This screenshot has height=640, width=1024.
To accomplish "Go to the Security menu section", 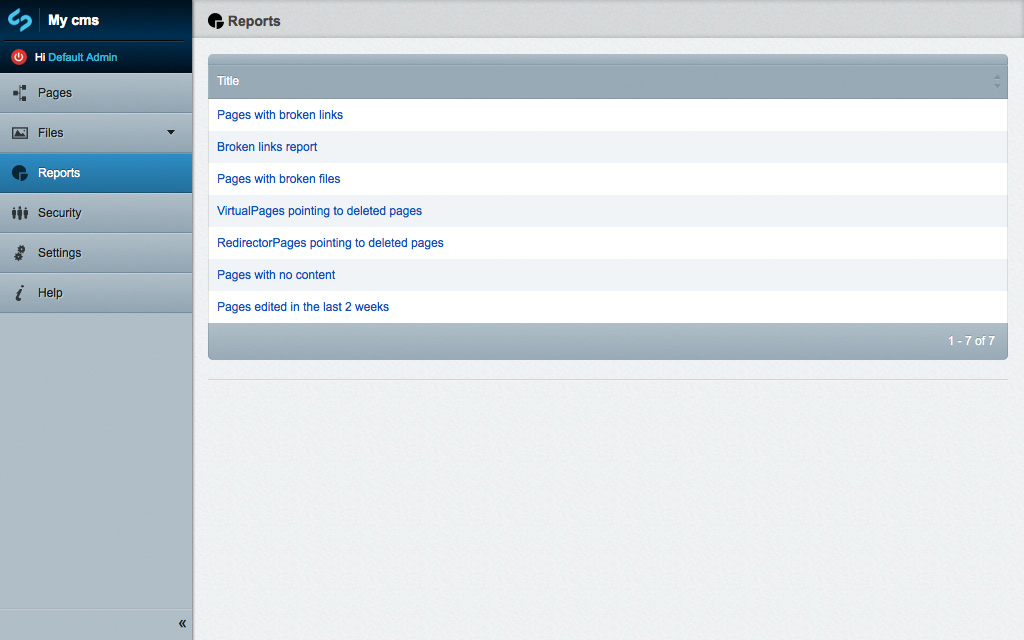I will [x=60, y=213].
